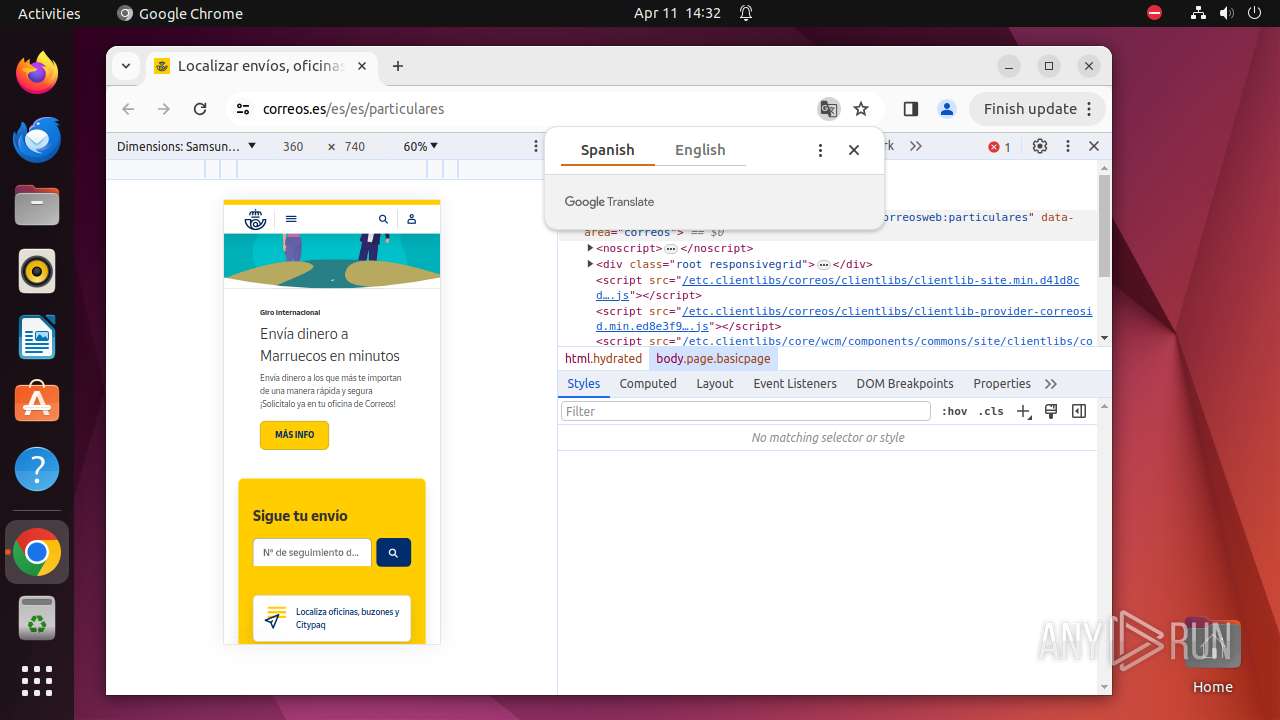1280x720 pixels.
Task: Select body.page.basicpage breadcrumb
Action: tap(713, 359)
